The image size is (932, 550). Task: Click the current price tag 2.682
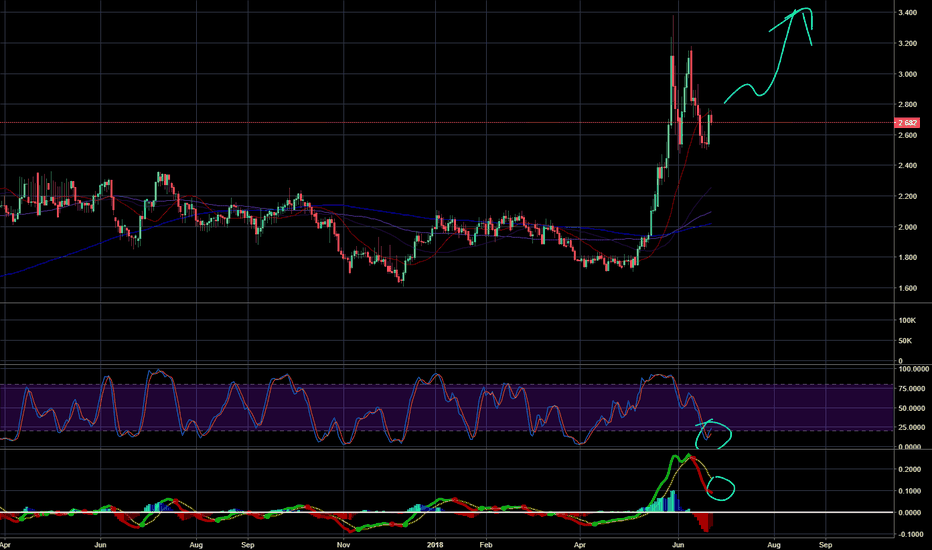pos(907,123)
